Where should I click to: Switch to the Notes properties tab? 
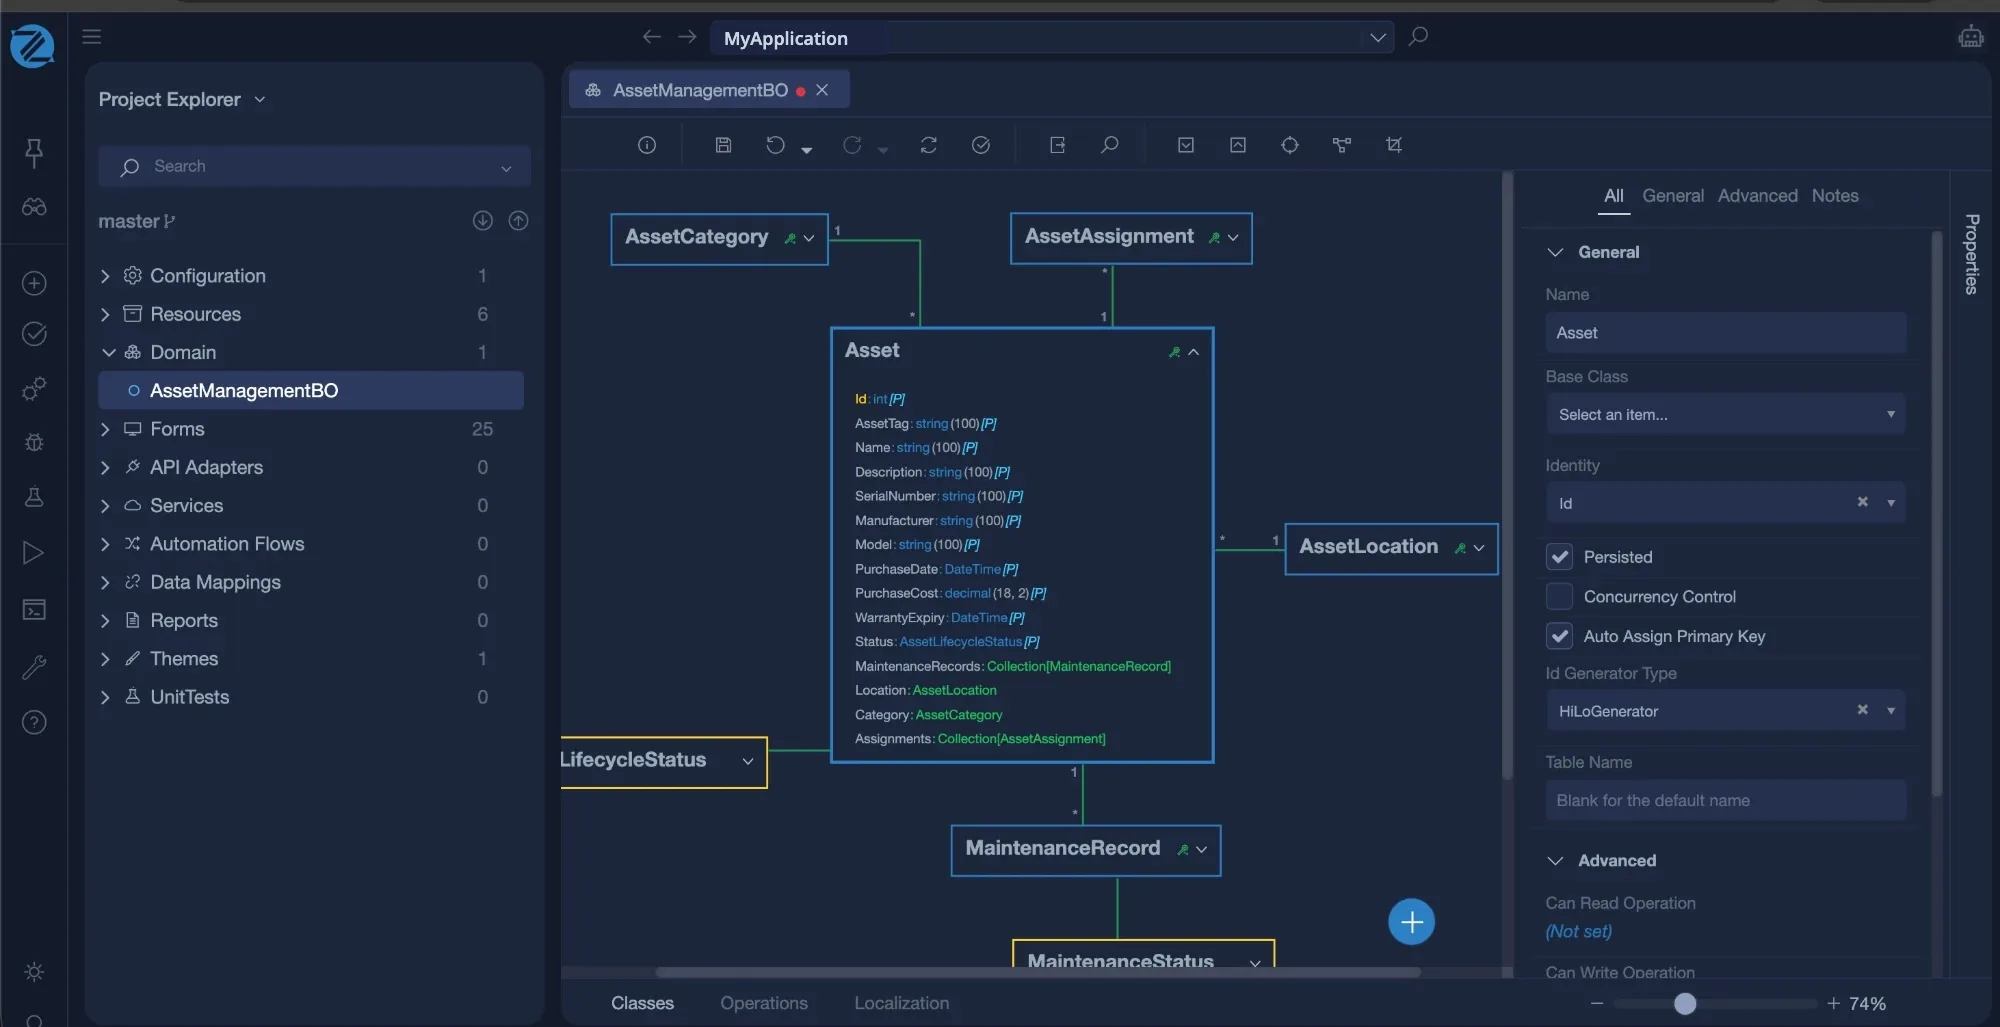coord(1835,196)
